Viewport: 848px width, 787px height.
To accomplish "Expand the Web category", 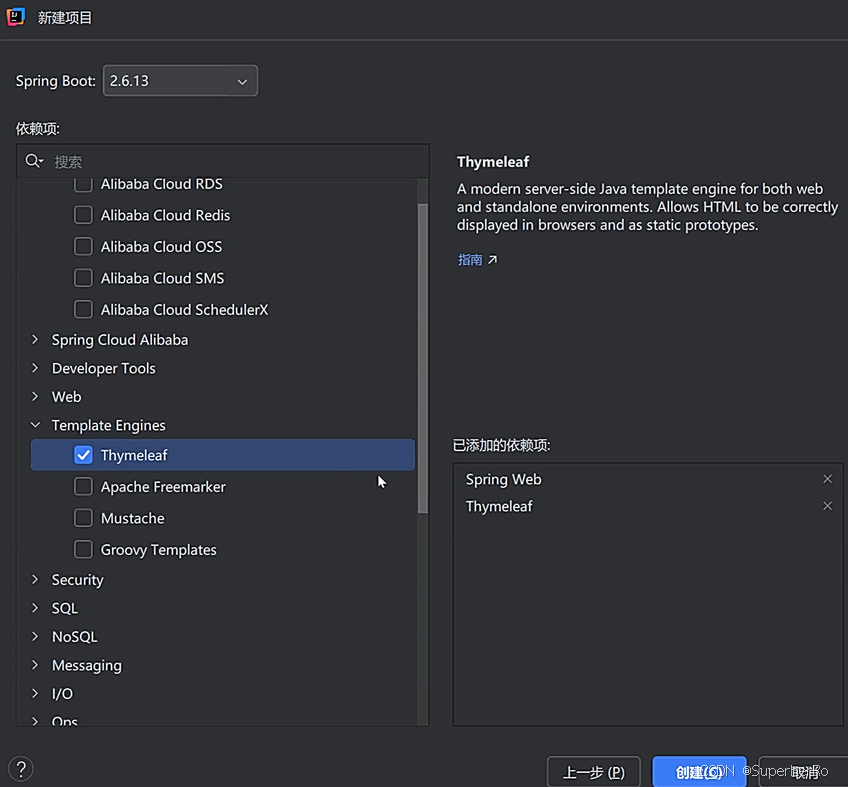I will [35, 396].
